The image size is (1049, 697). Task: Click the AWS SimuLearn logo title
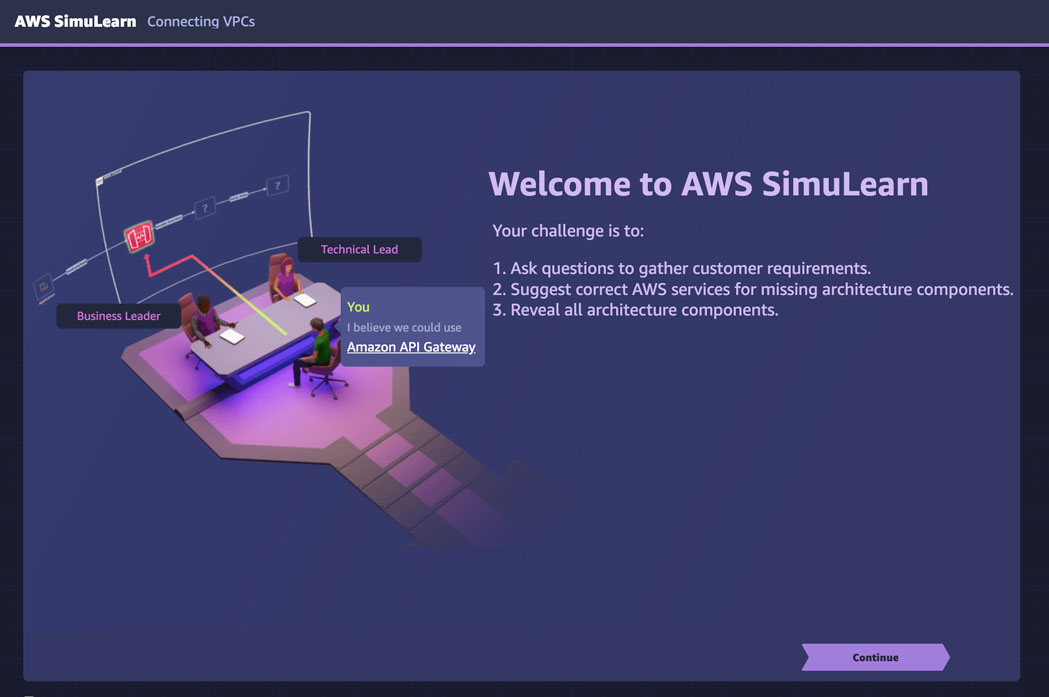[75, 21]
